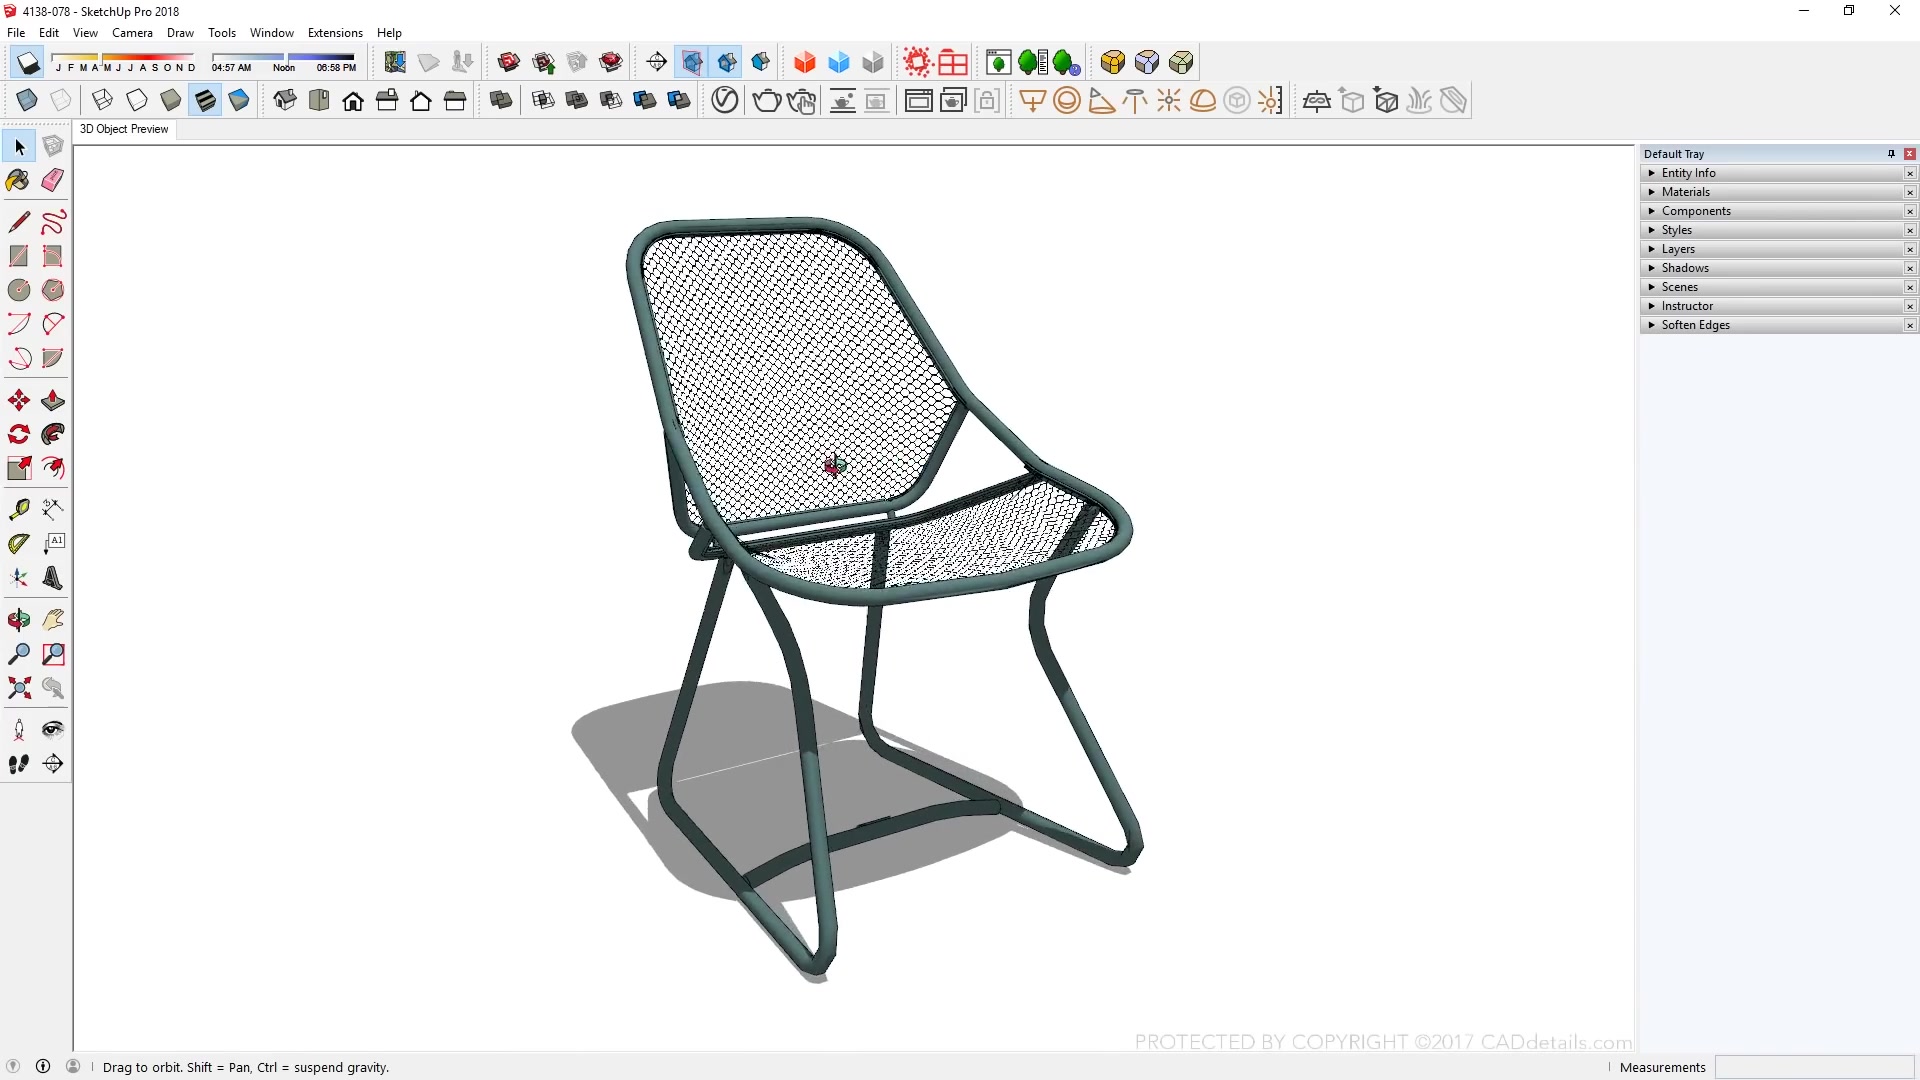Select the Zoom Window tool

pos(53,654)
